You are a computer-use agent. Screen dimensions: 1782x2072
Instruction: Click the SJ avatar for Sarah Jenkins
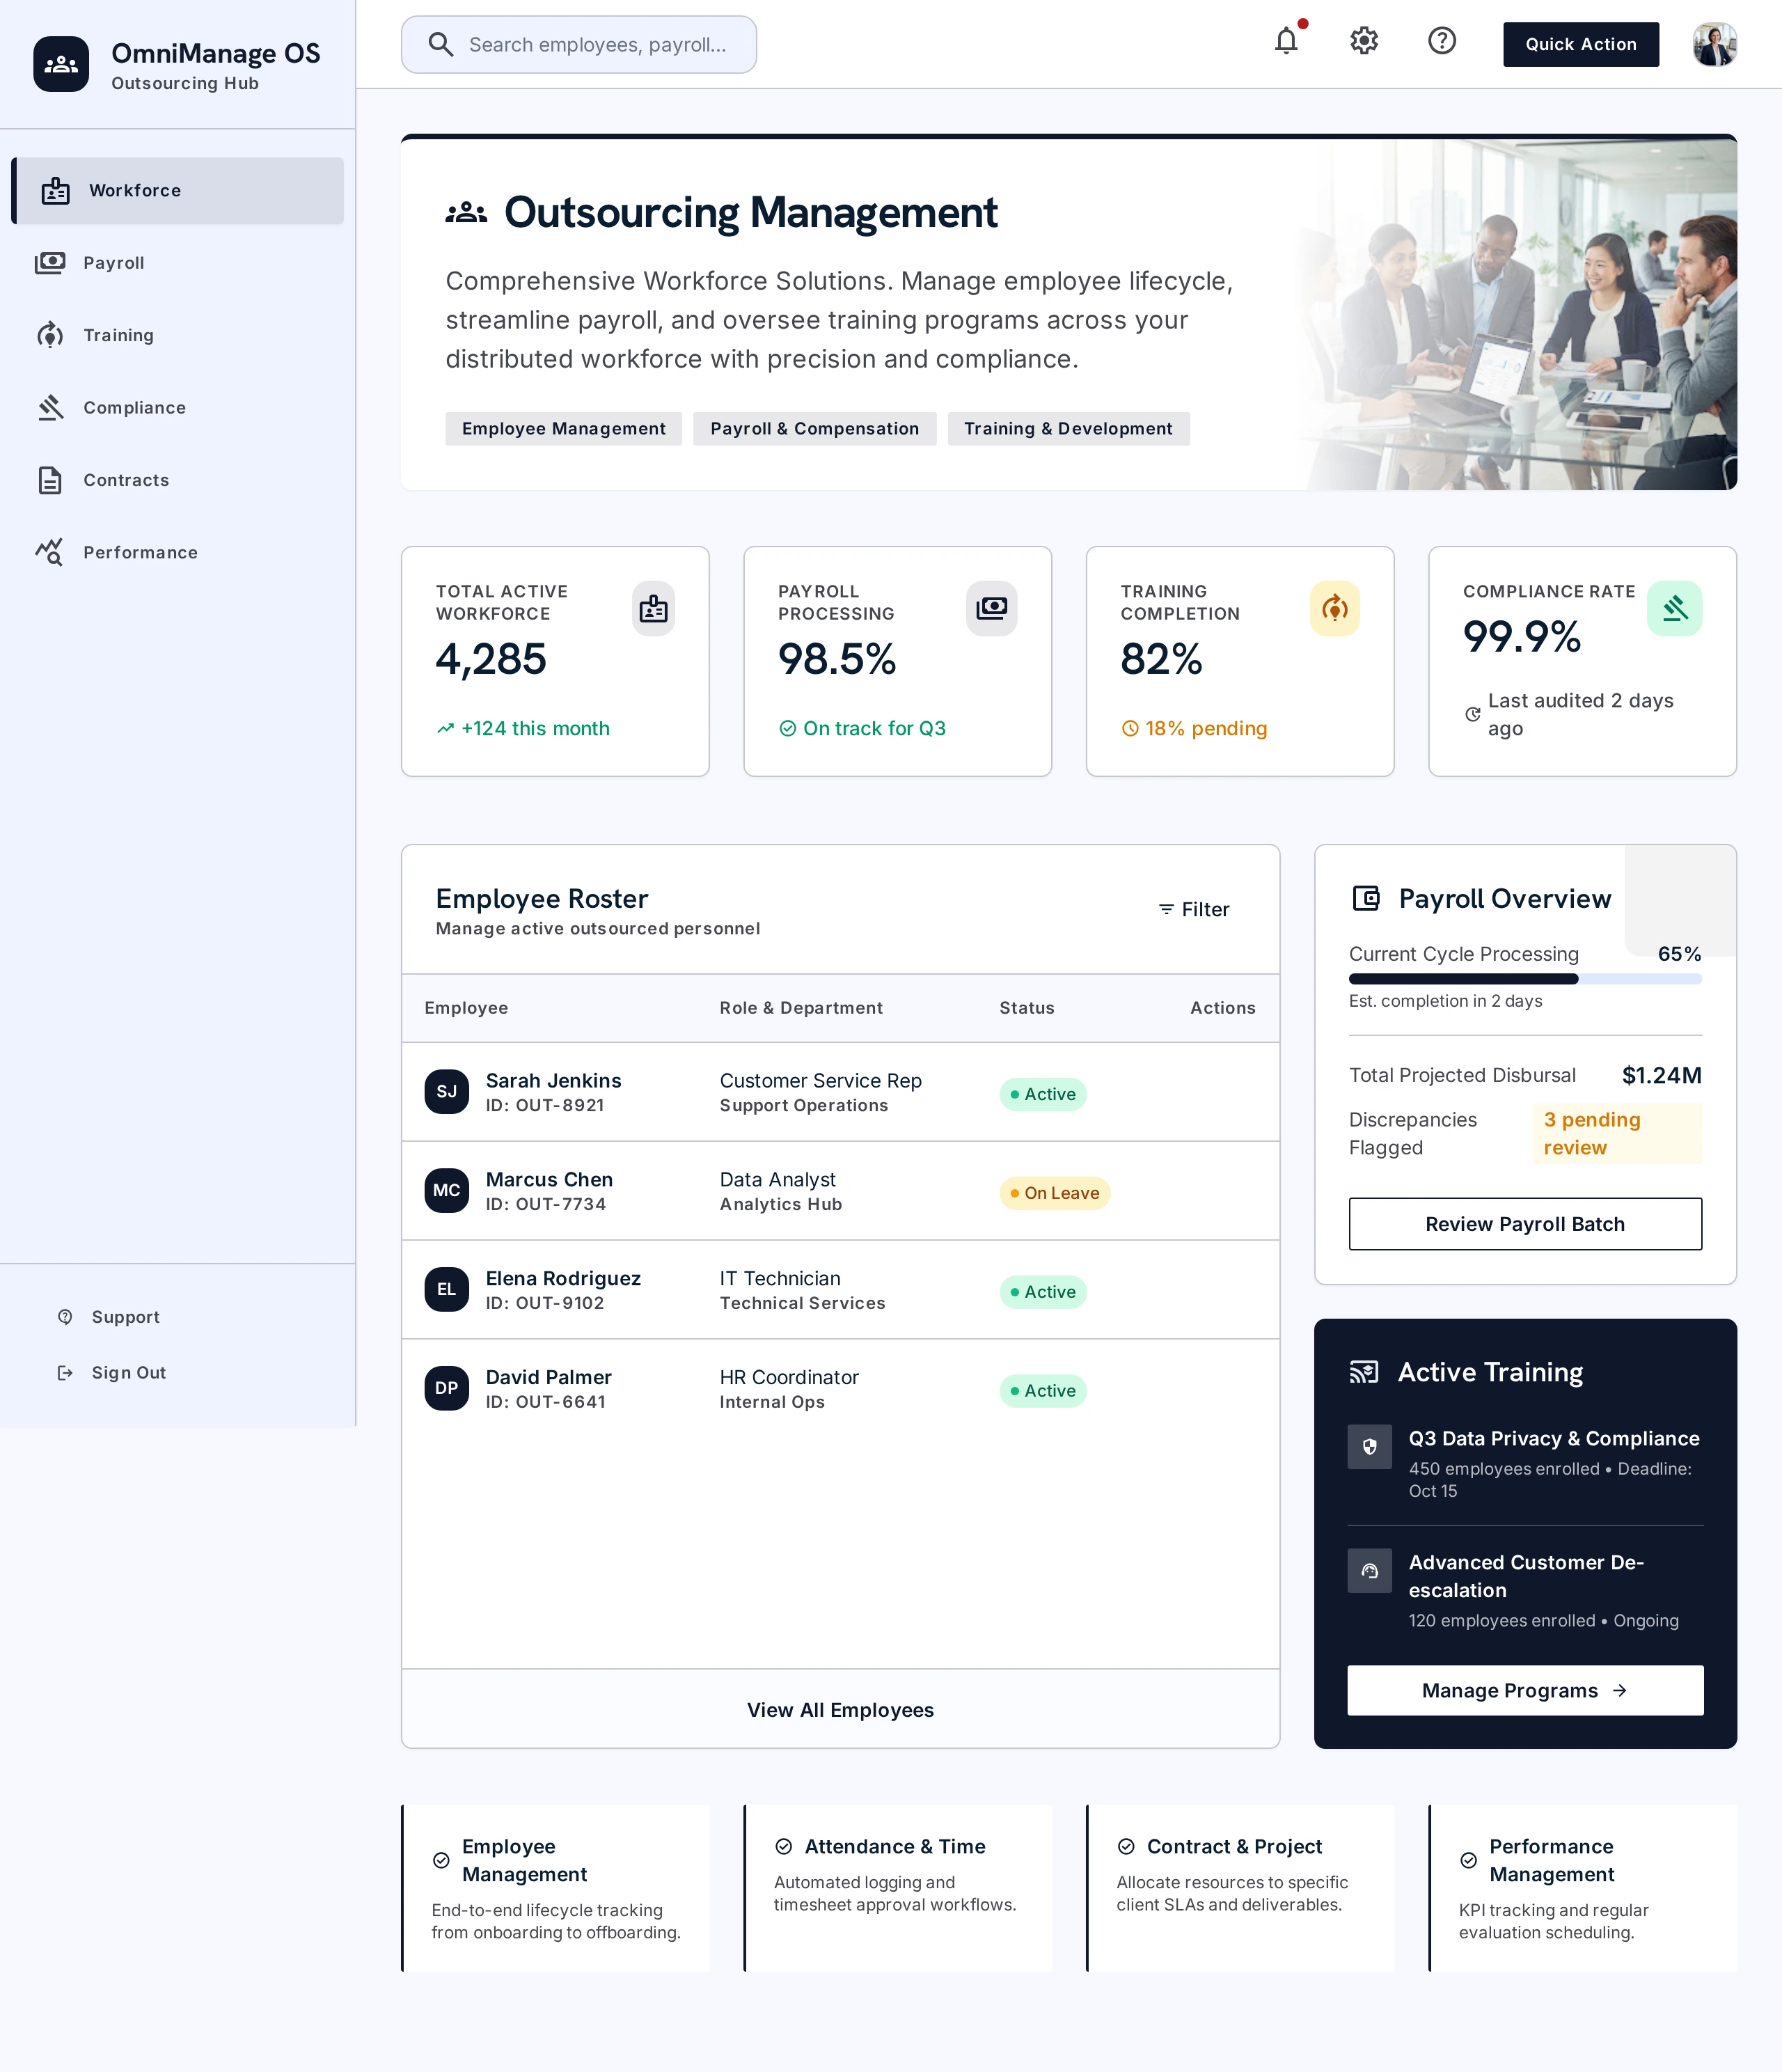click(x=446, y=1091)
